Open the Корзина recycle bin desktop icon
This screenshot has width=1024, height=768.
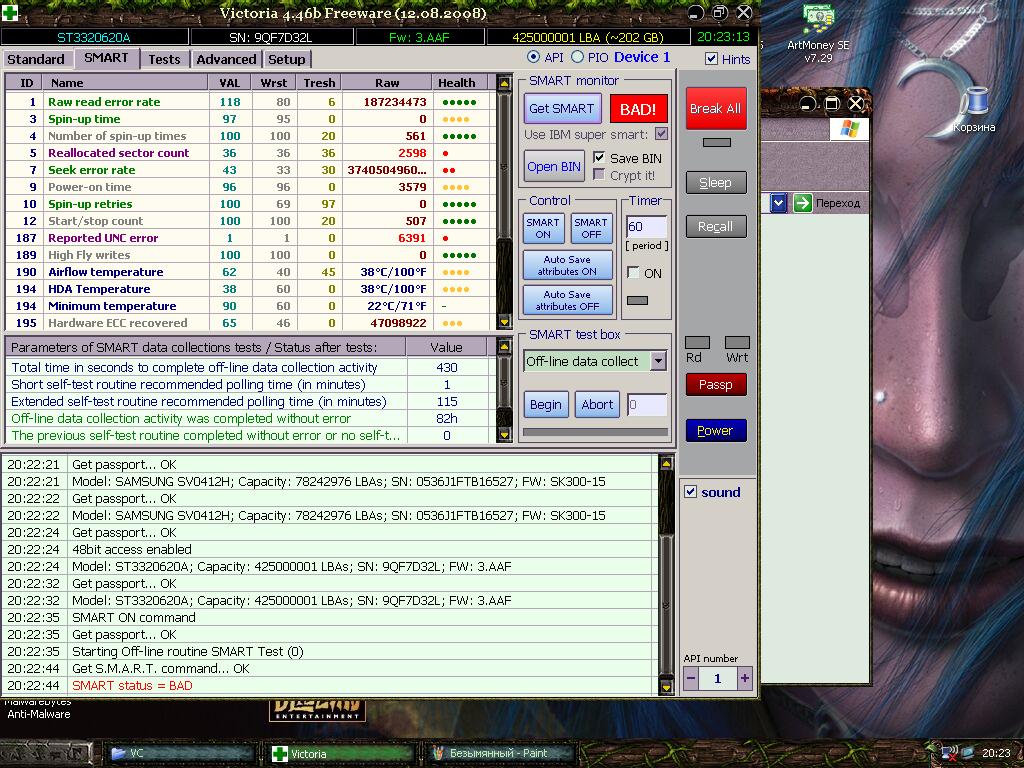pyautogui.click(x=974, y=109)
